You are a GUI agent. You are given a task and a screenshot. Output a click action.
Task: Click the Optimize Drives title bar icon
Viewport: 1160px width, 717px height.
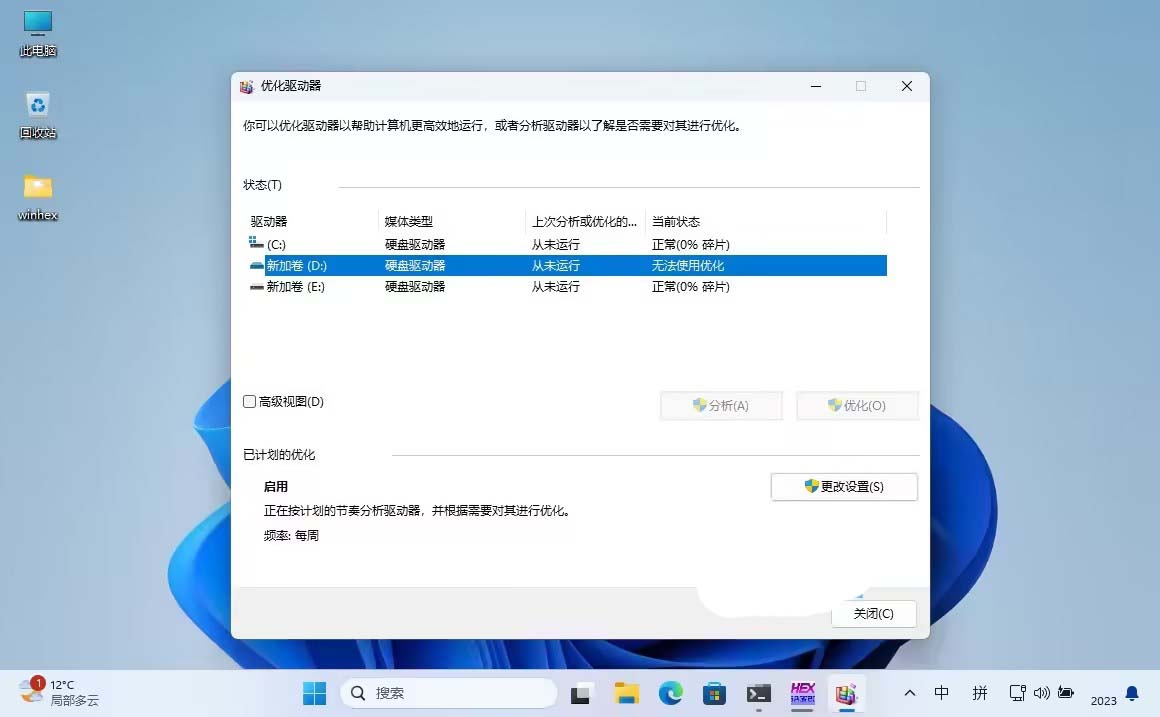[247, 87]
